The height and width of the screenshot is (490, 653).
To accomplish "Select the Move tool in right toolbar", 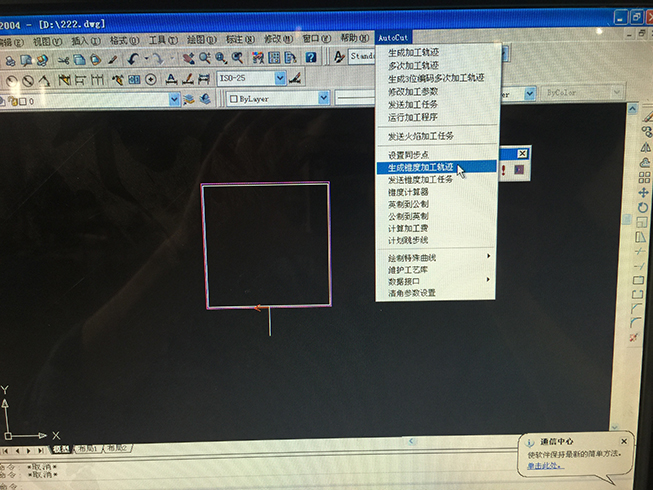I will (x=643, y=192).
